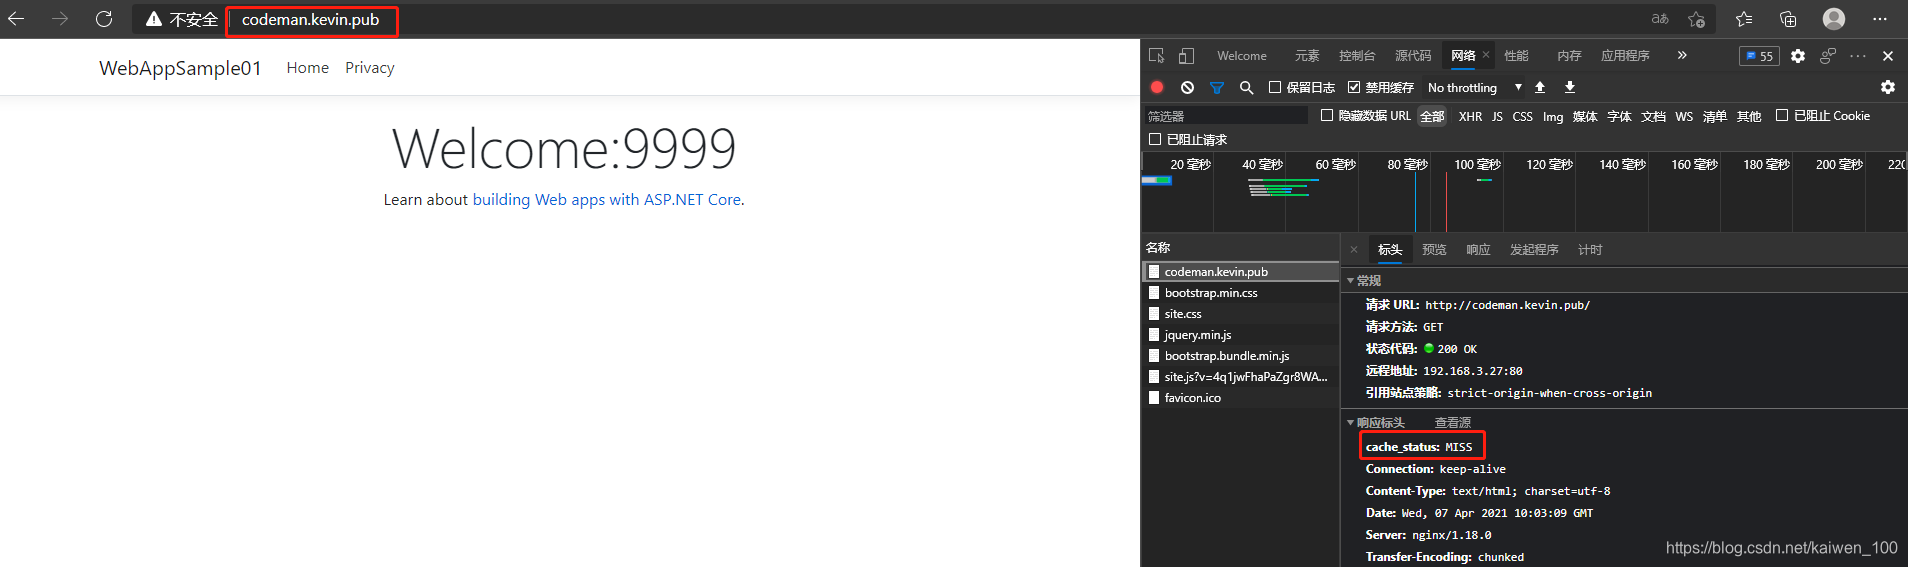Open the WebAppSample01 brand link
The image size is (1908, 567).
coord(180,68)
